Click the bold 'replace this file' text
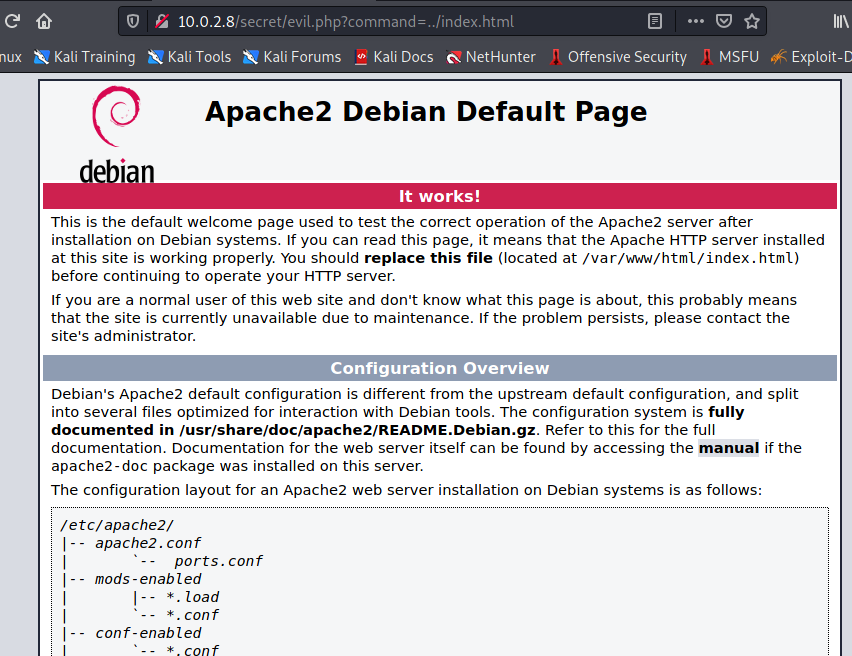Viewport: 852px width, 656px height. [x=428, y=258]
